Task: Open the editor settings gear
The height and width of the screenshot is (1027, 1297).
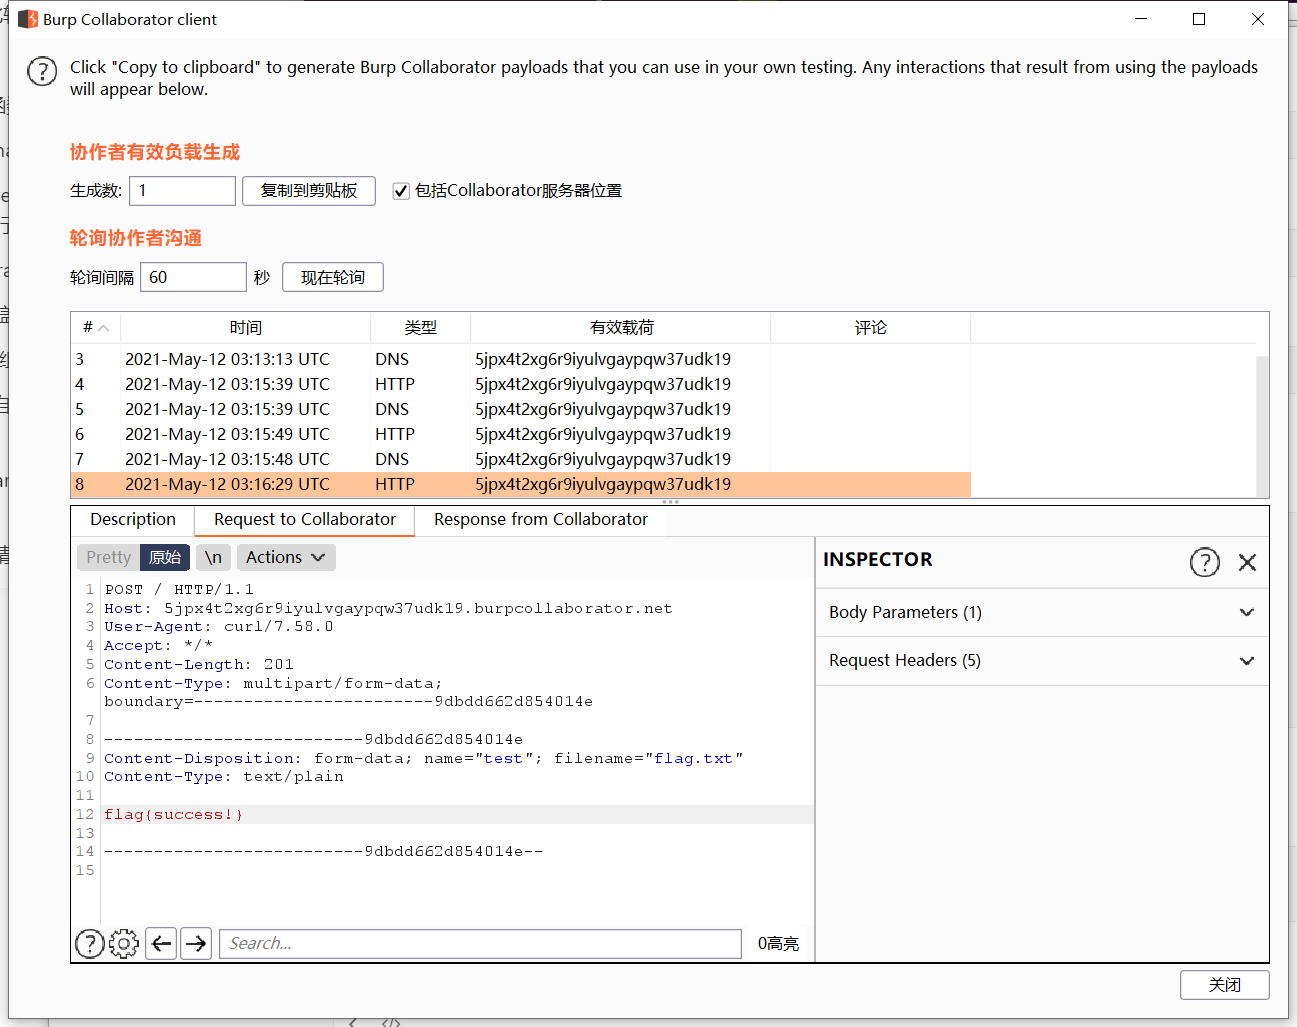Action: tap(124, 943)
